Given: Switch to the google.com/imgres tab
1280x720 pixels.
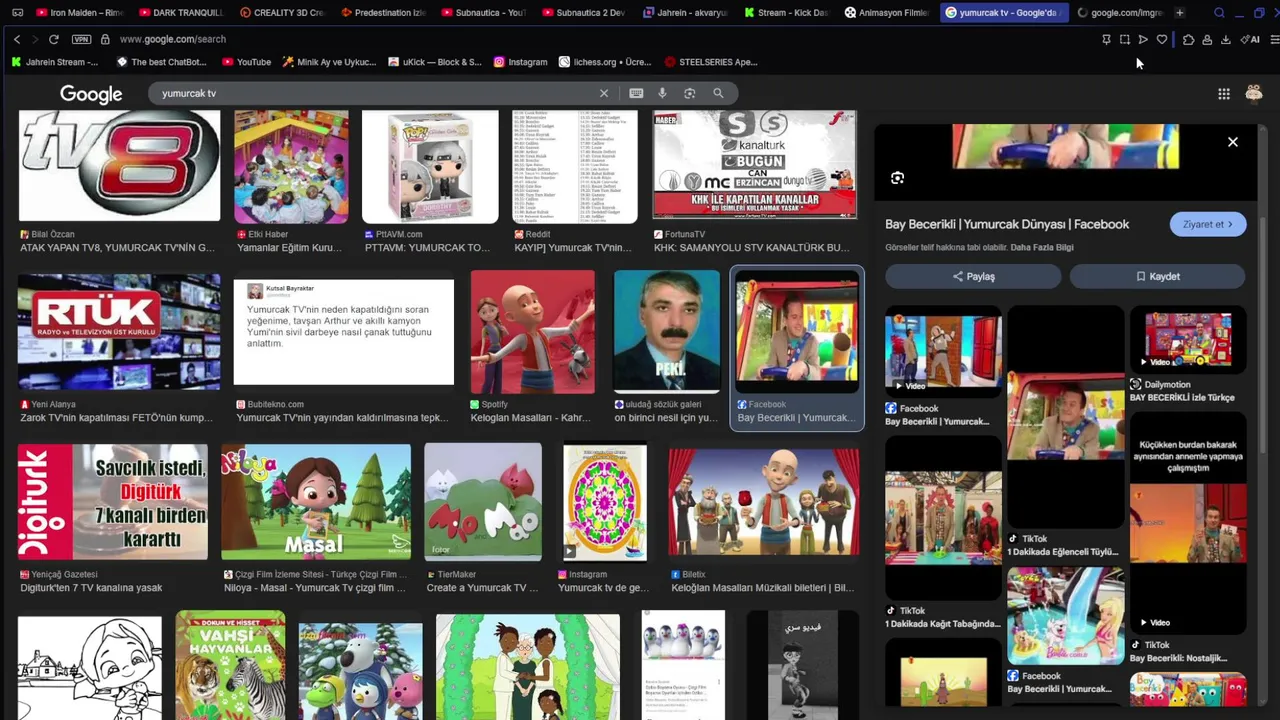Looking at the screenshot, I should tap(1120, 13).
